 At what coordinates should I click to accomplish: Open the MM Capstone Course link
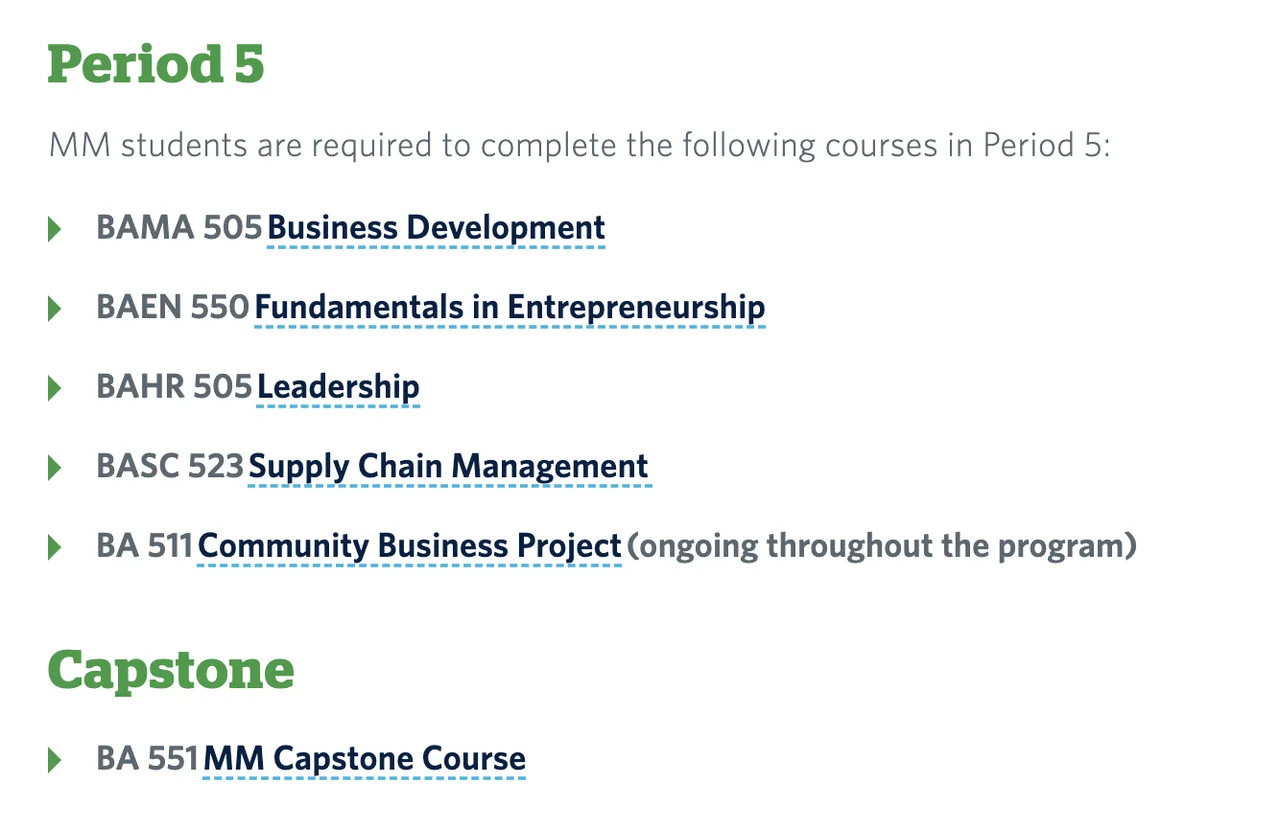pos(364,758)
